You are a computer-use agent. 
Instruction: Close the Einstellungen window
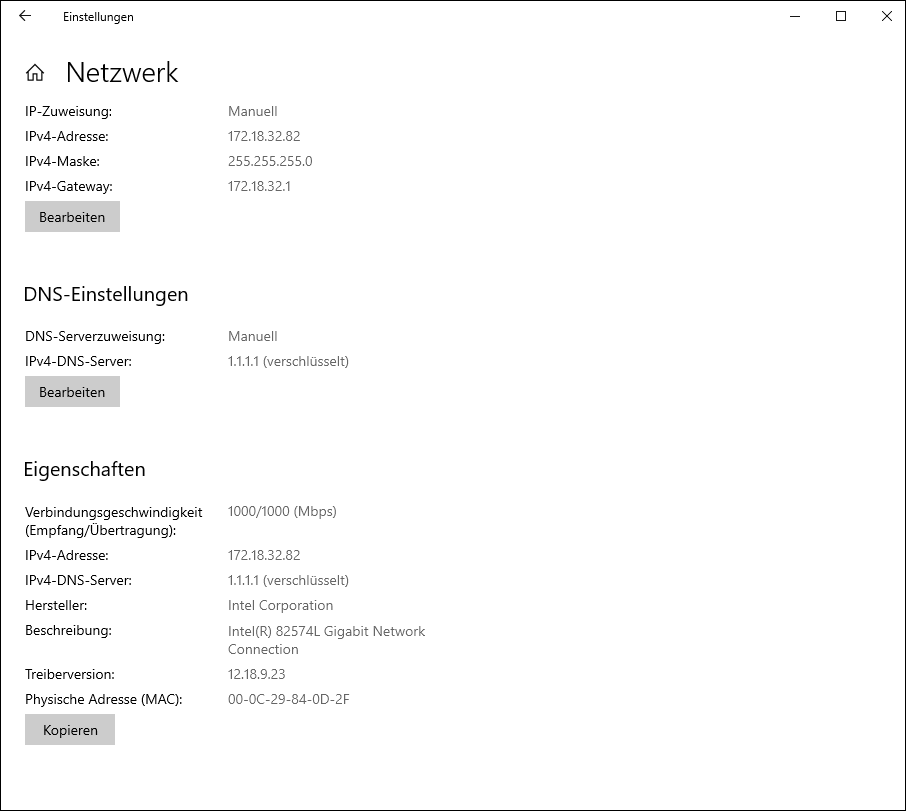(x=886, y=16)
